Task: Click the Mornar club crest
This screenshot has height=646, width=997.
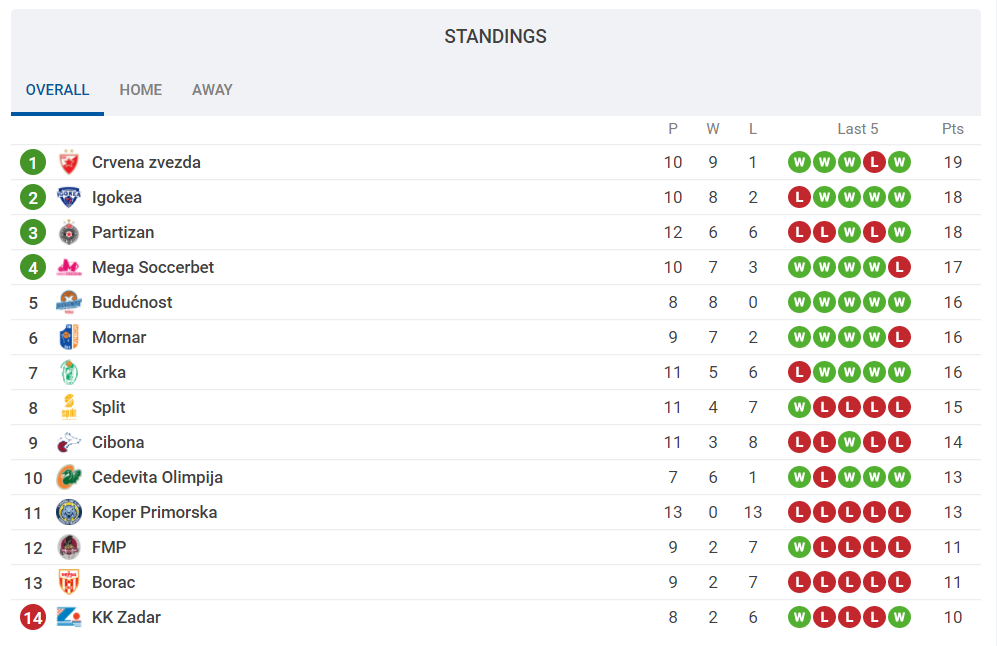Action: click(x=68, y=336)
